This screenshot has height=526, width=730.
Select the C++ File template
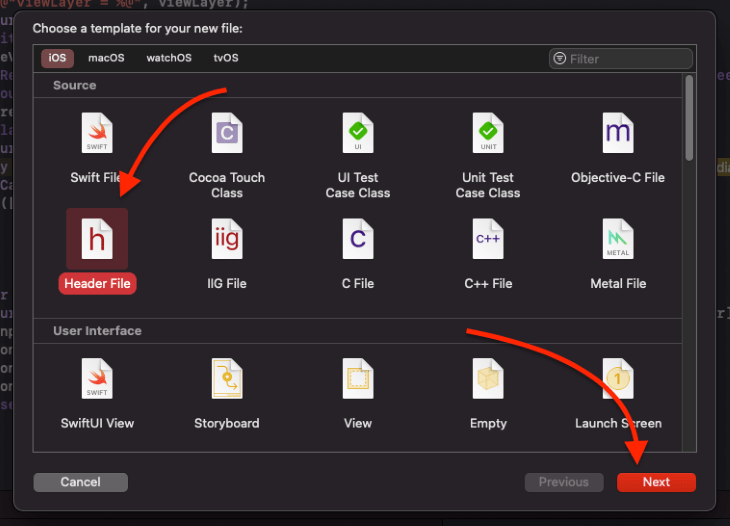click(488, 240)
